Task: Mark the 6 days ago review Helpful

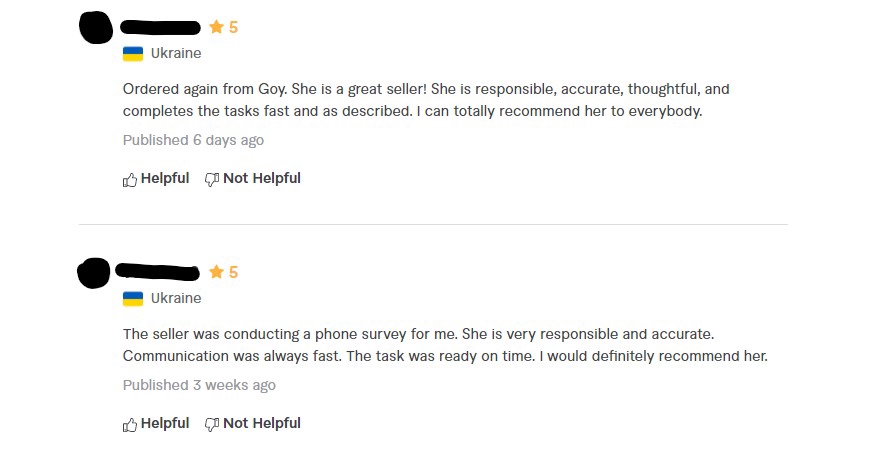Action: click(x=156, y=179)
